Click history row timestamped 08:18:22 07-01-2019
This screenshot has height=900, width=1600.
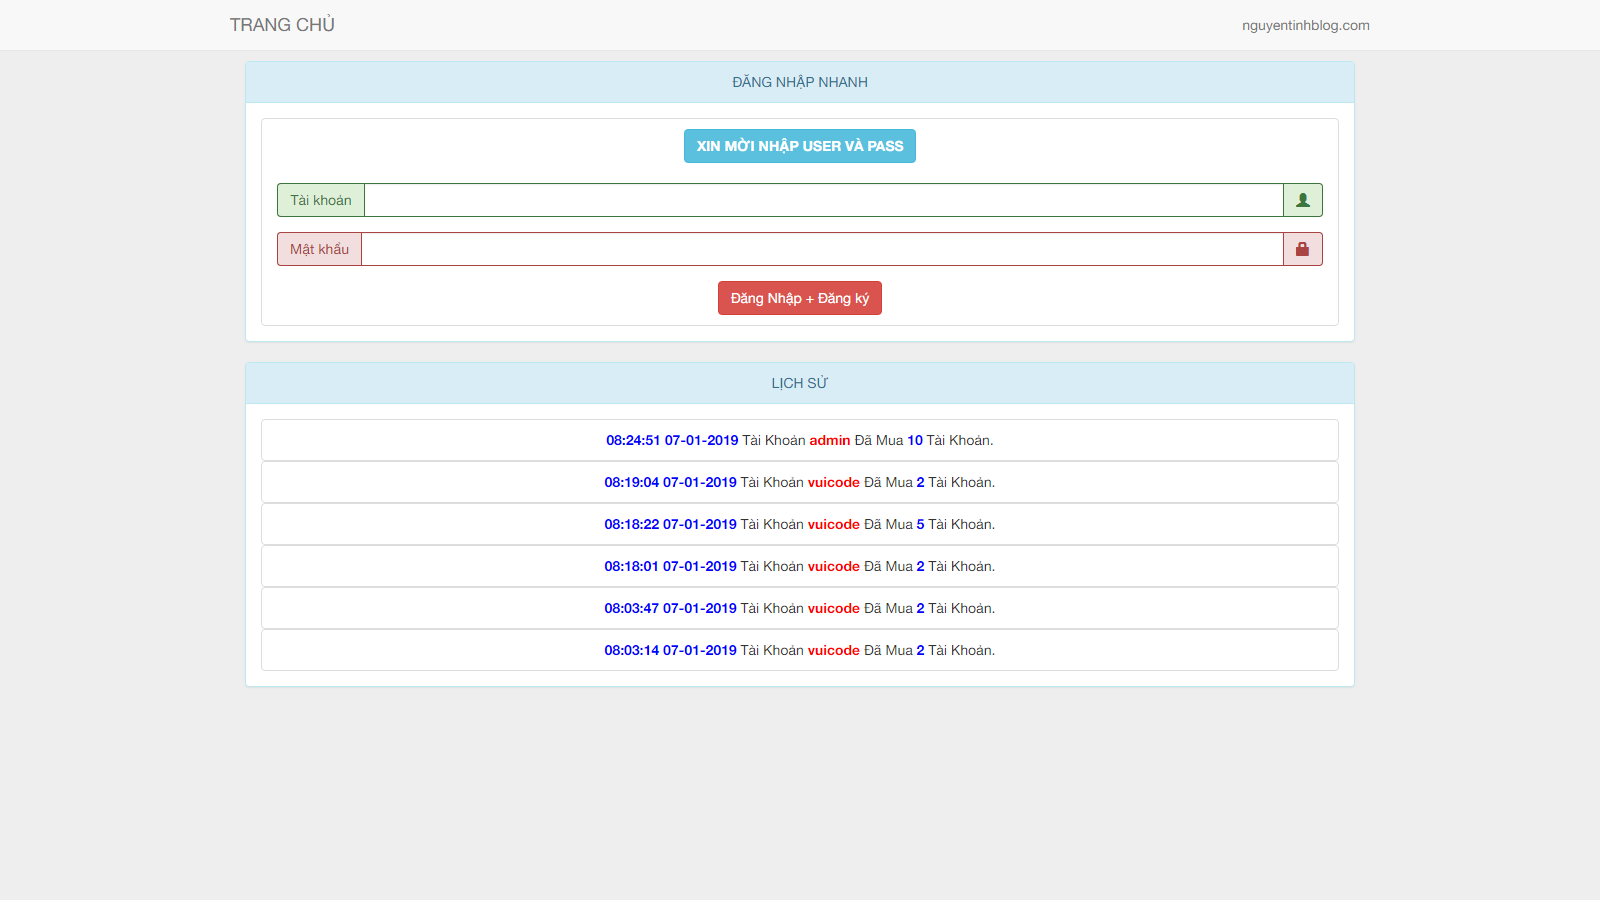coord(800,524)
